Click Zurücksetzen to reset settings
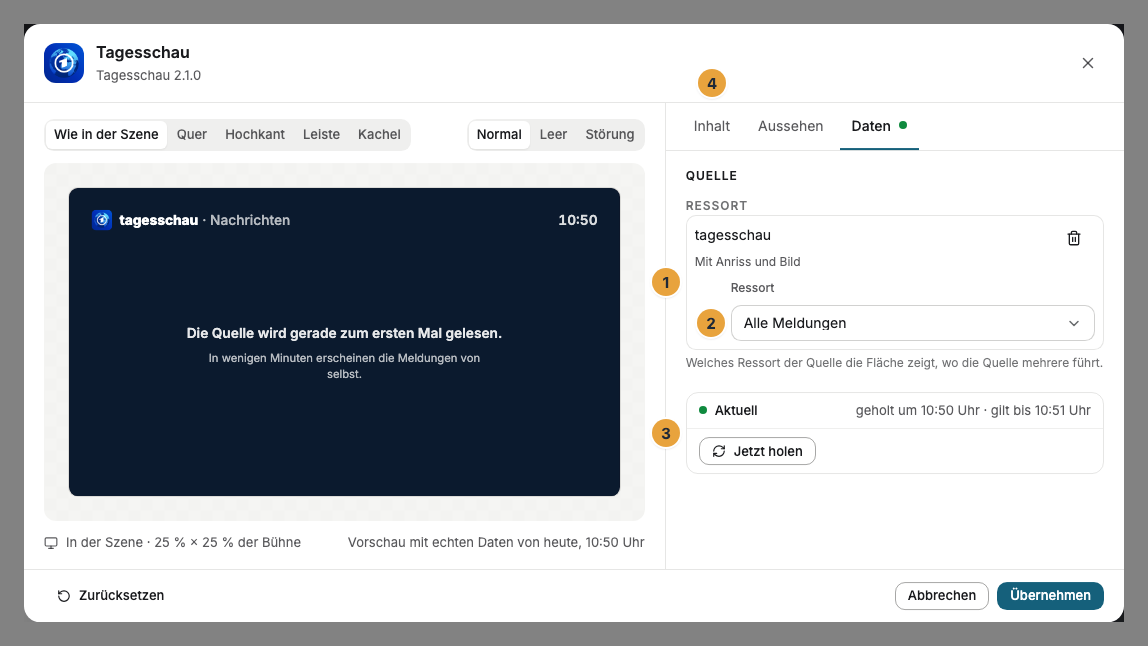 tap(111, 595)
